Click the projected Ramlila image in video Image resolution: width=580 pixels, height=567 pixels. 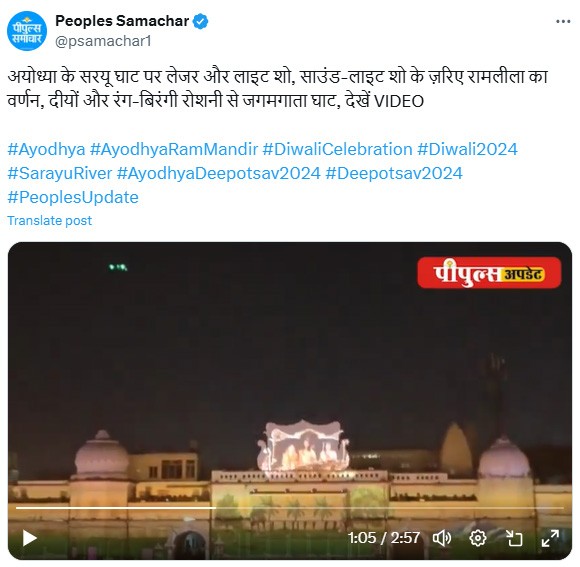tap(303, 447)
